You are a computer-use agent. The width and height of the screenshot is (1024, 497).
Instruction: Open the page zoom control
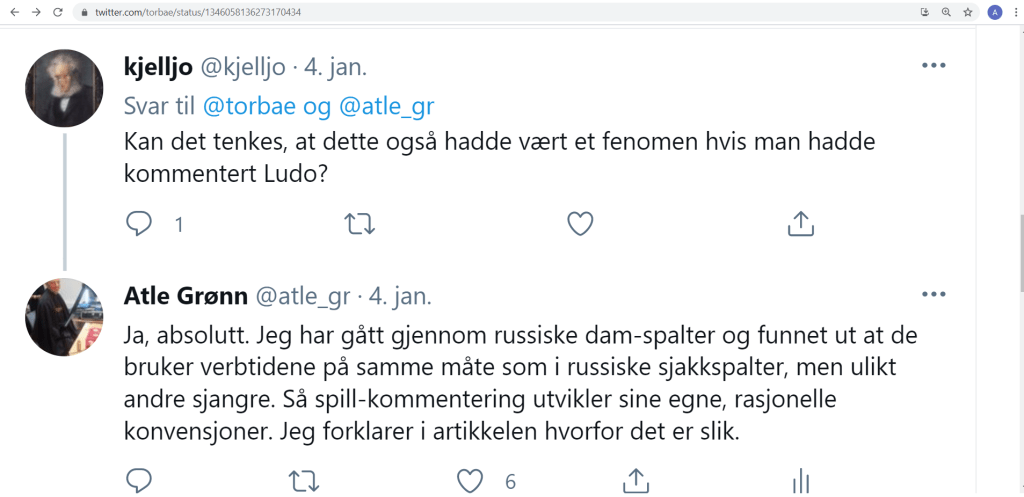(946, 12)
